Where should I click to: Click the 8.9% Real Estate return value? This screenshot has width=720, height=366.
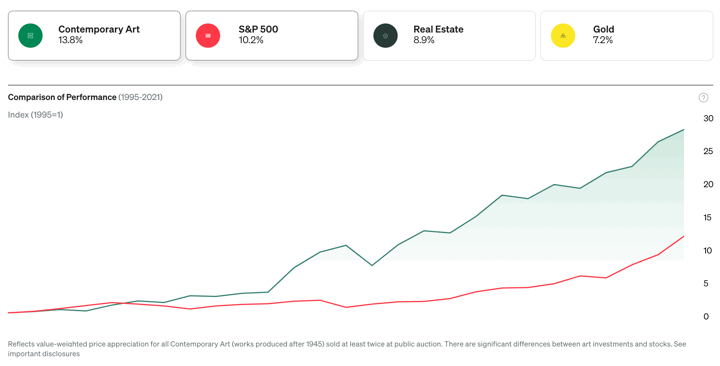(x=424, y=40)
